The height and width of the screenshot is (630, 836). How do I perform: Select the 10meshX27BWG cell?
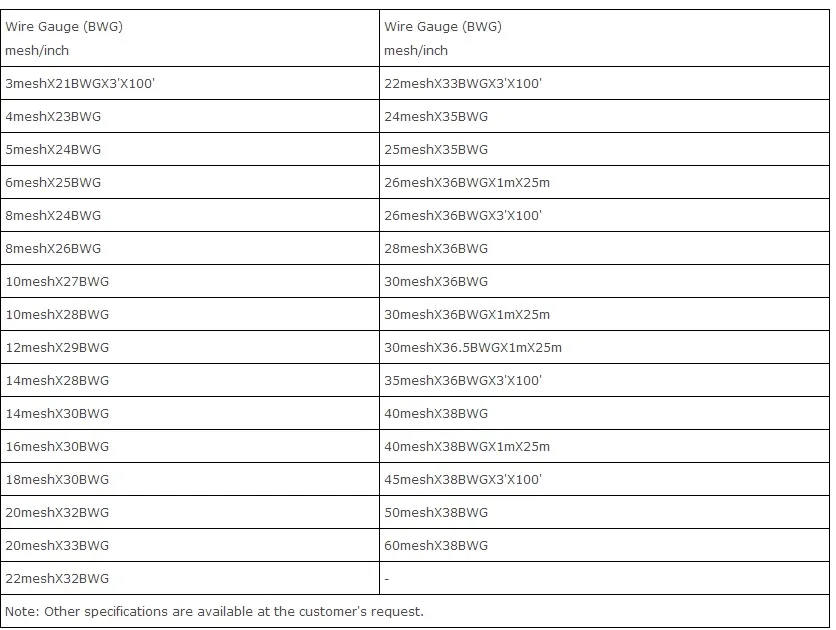[x=58, y=282]
